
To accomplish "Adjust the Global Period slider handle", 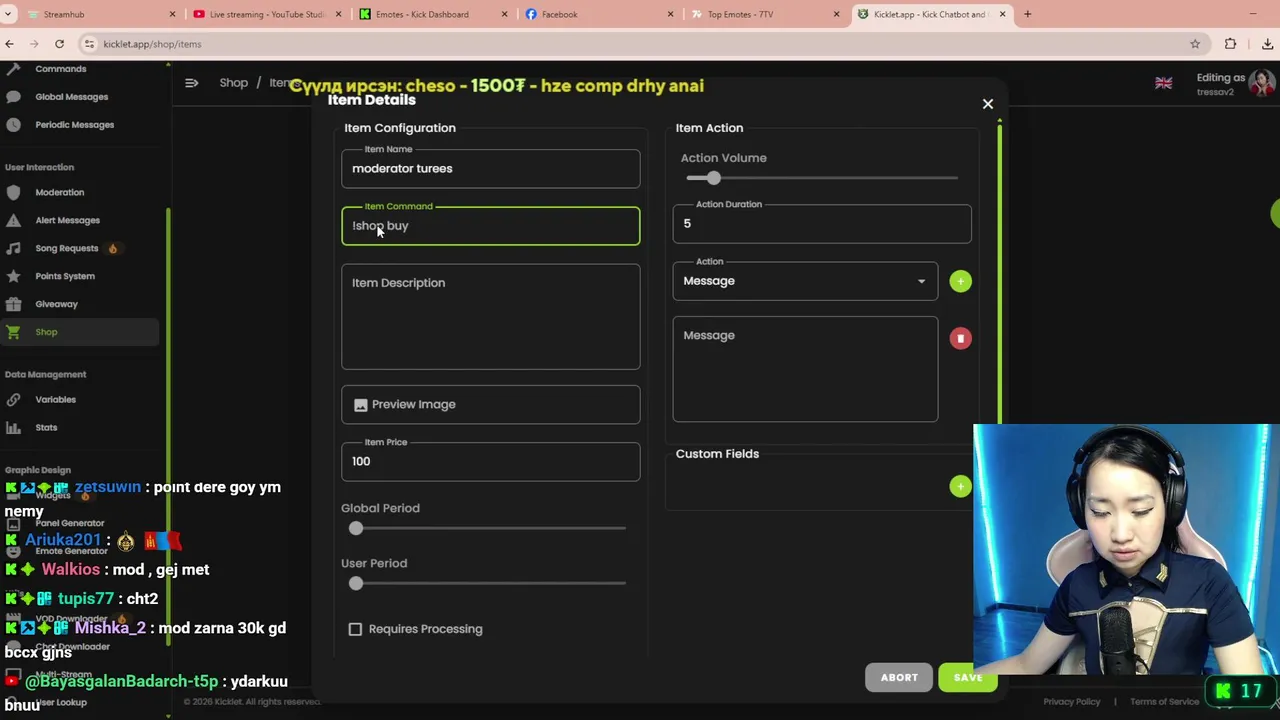I will 356,528.
